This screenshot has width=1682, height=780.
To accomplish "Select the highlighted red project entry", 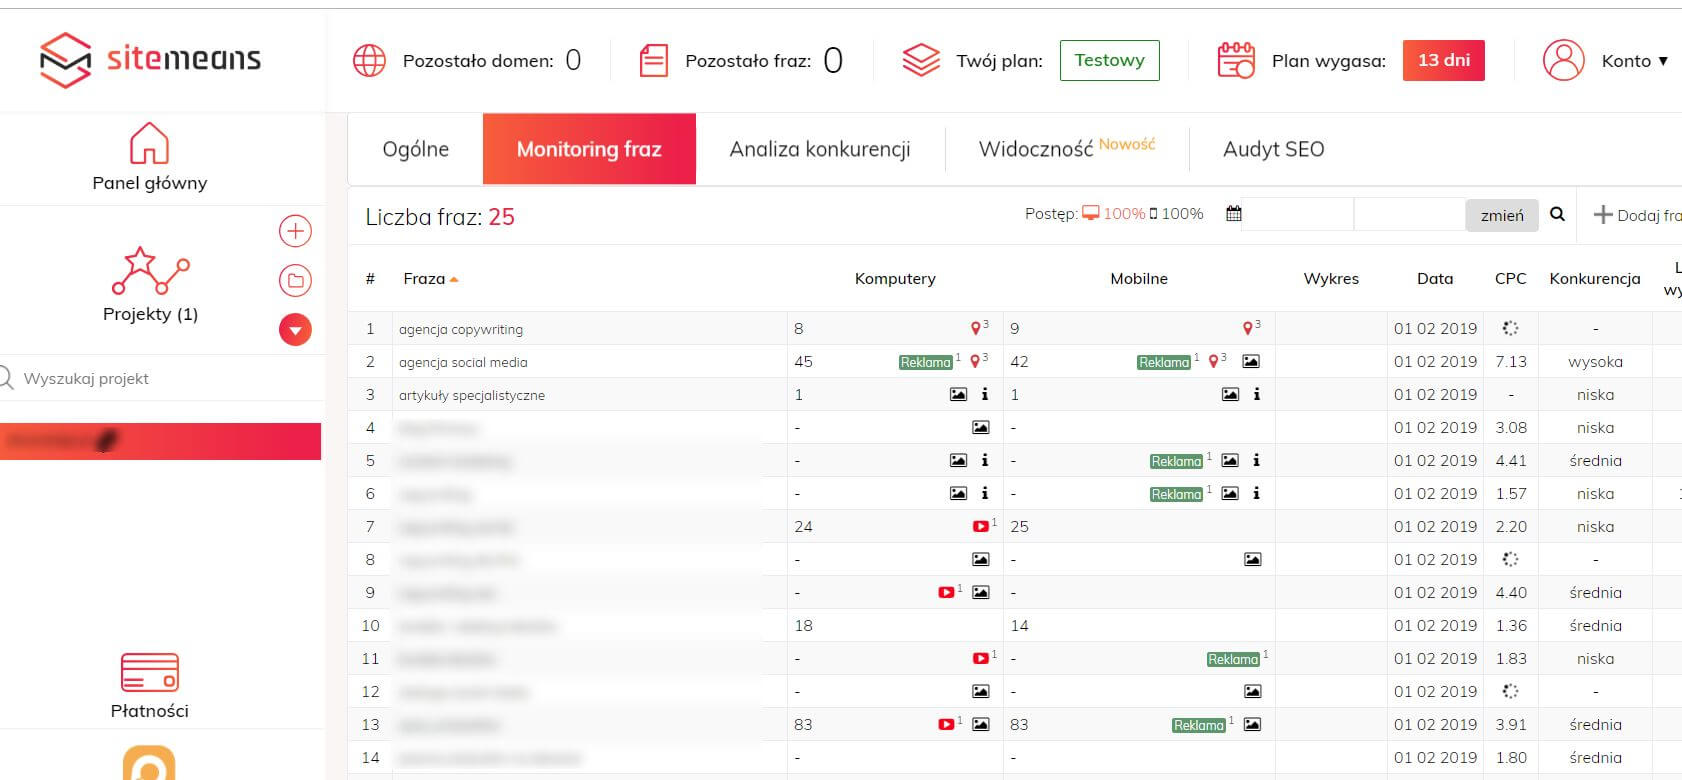I will click(160, 441).
